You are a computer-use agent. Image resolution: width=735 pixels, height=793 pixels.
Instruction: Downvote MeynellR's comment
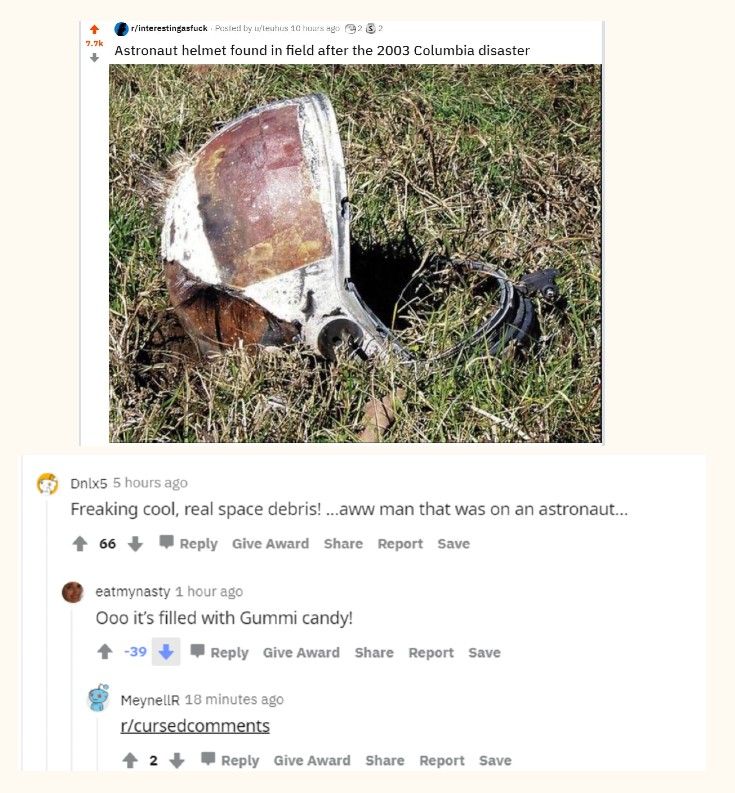click(x=177, y=760)
